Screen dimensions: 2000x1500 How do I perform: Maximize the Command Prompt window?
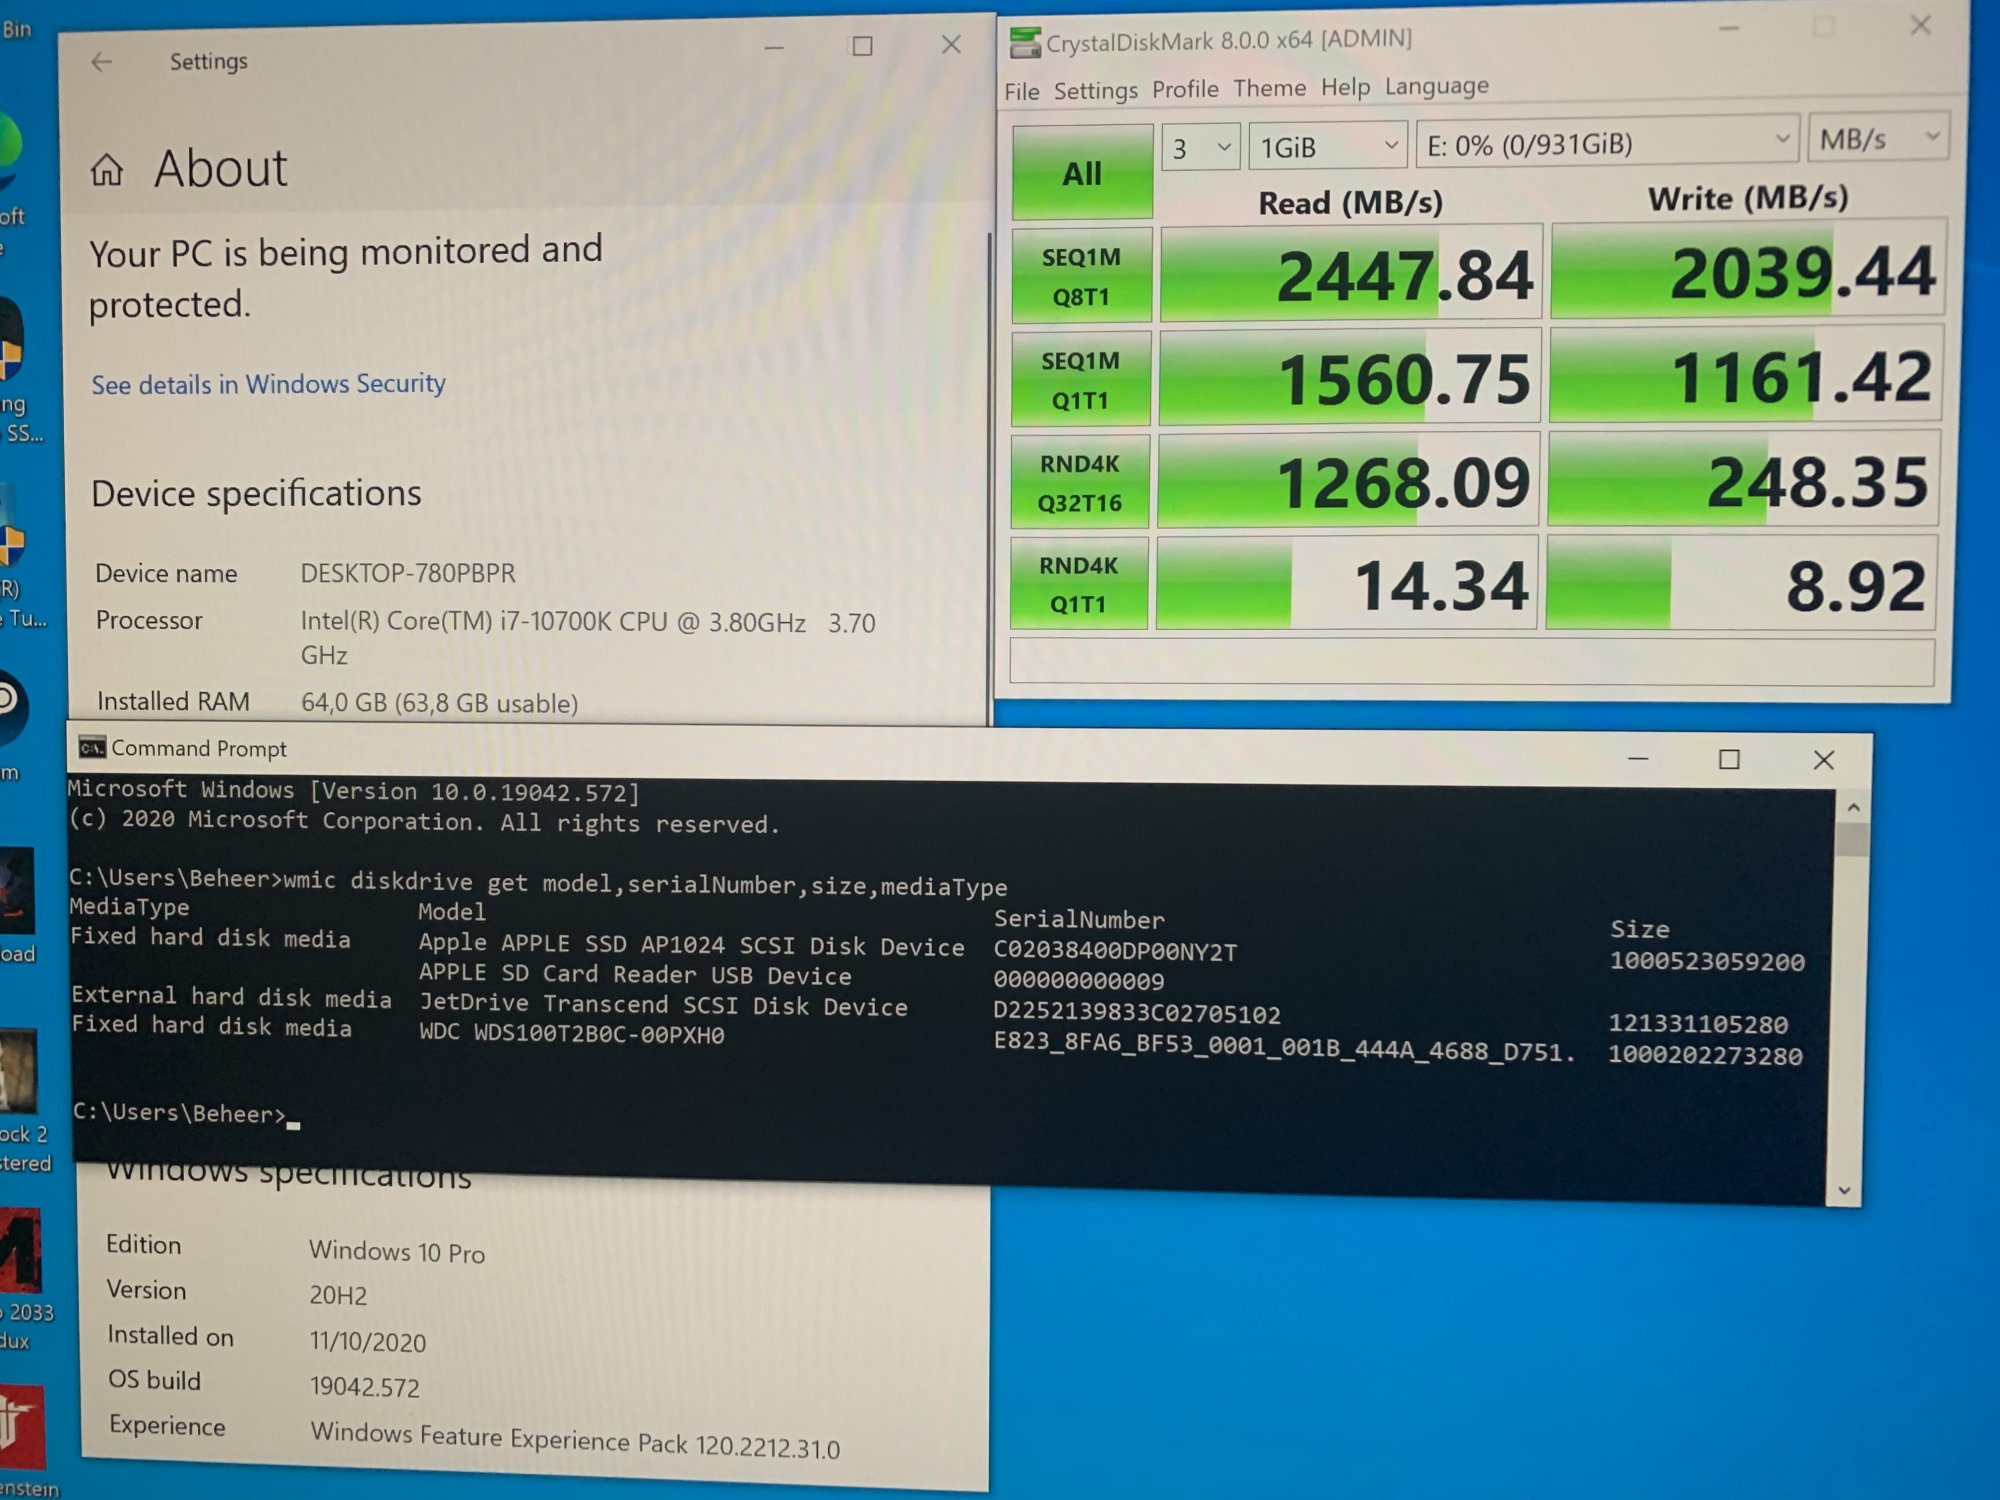(x=1729, y=760)
